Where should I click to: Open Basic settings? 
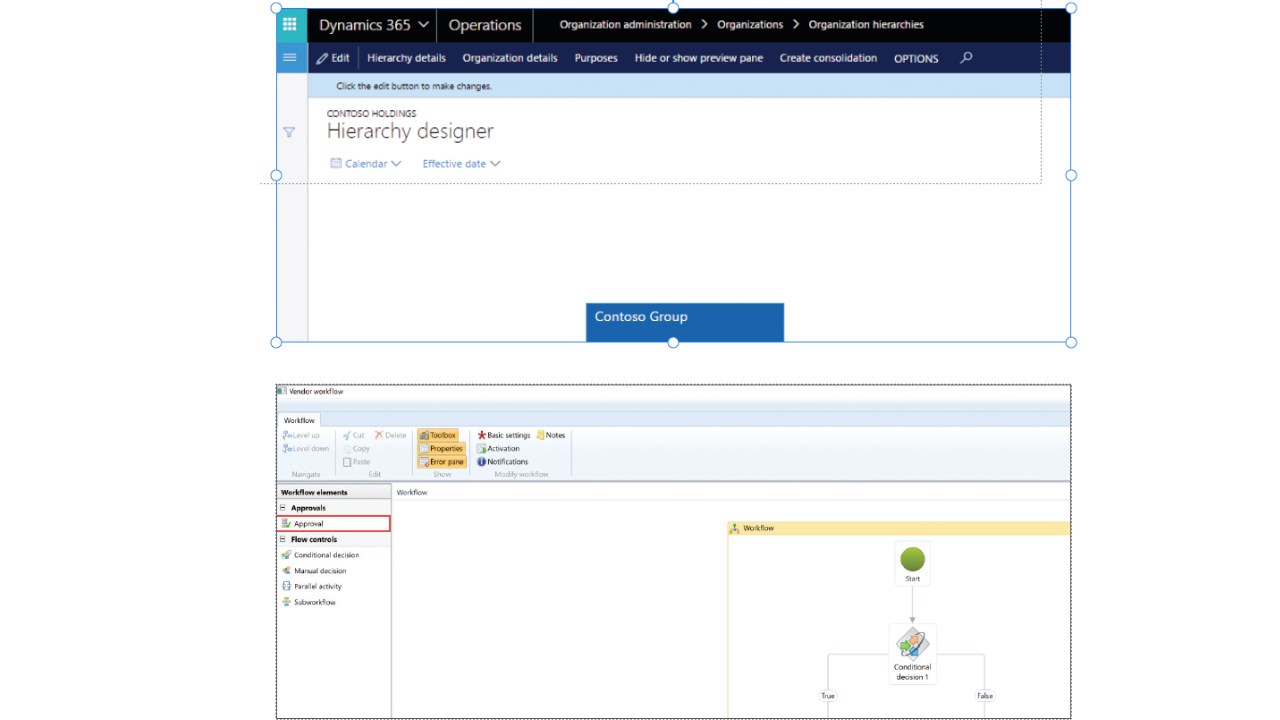[504, 435]
